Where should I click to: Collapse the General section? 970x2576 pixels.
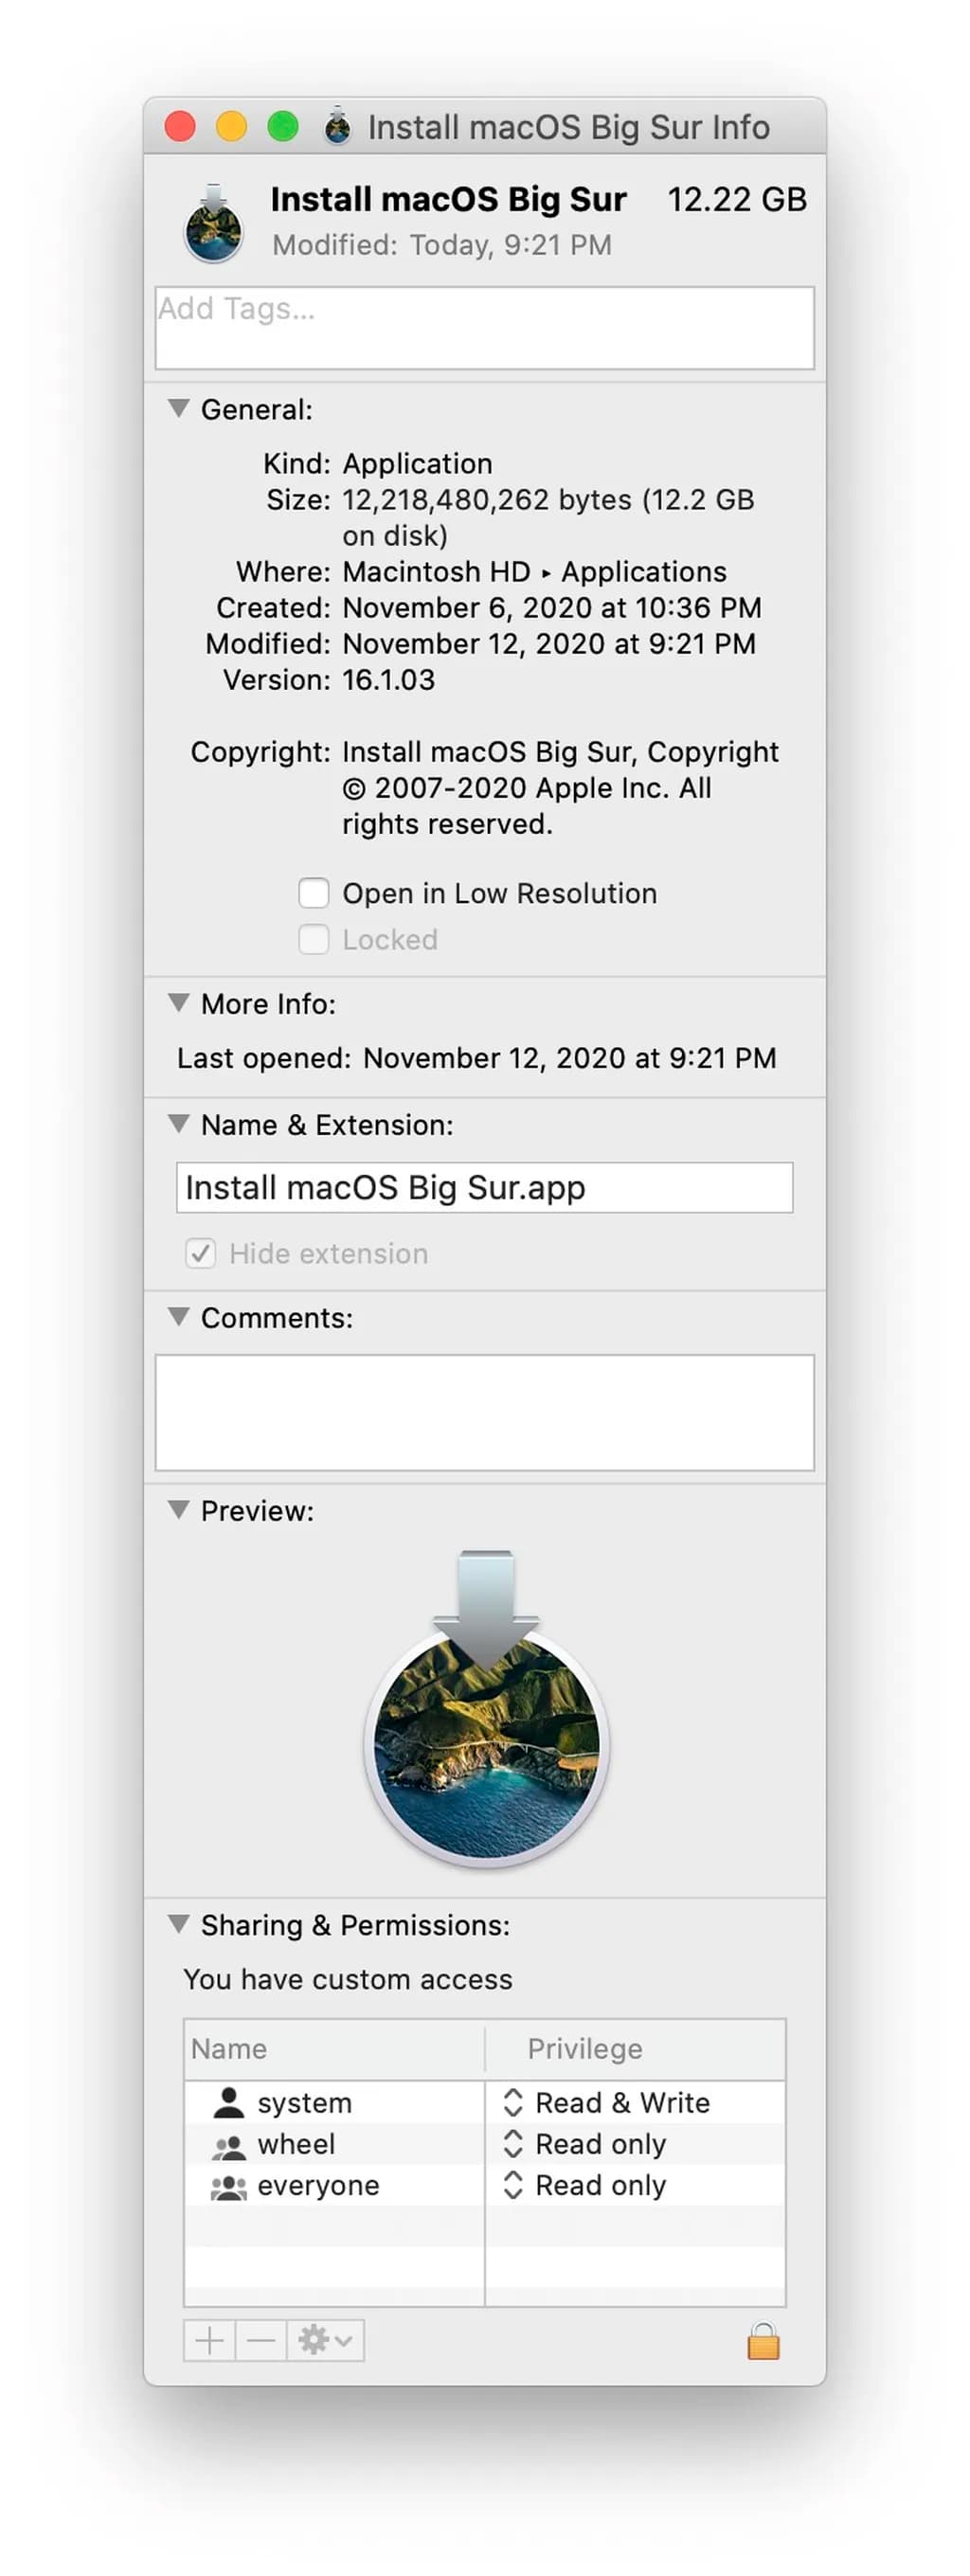[x=179, y=408]
